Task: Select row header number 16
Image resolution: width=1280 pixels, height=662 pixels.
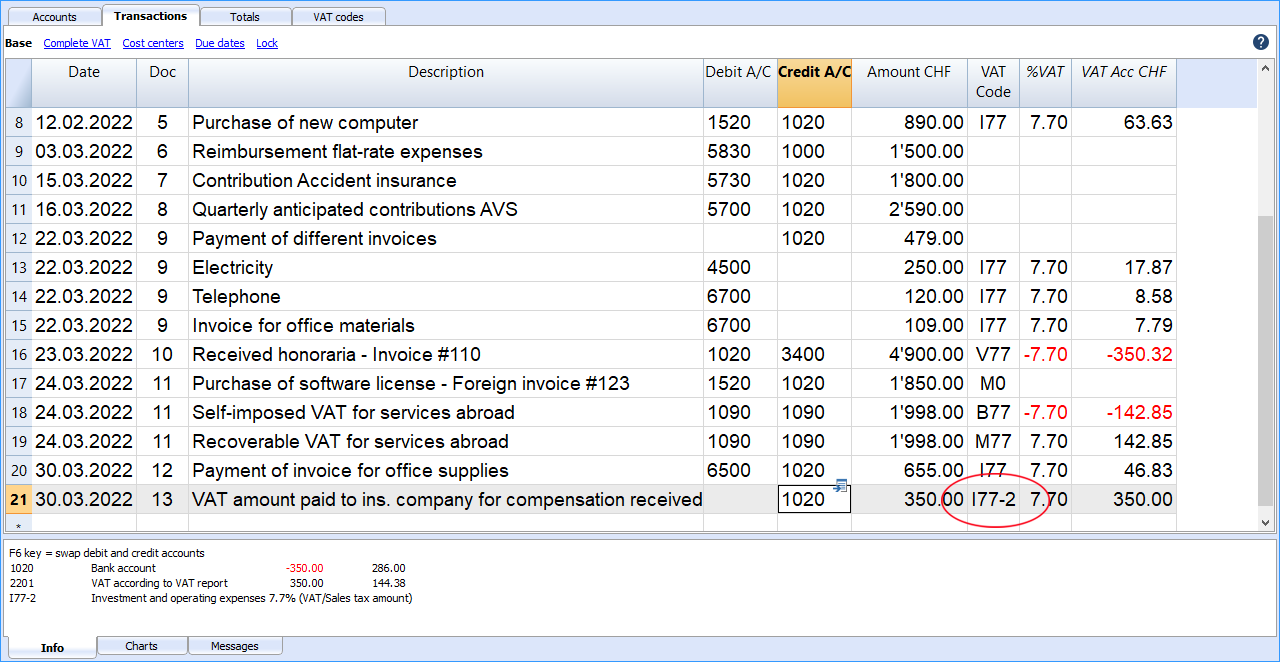Action: click(x=19, y=355)
